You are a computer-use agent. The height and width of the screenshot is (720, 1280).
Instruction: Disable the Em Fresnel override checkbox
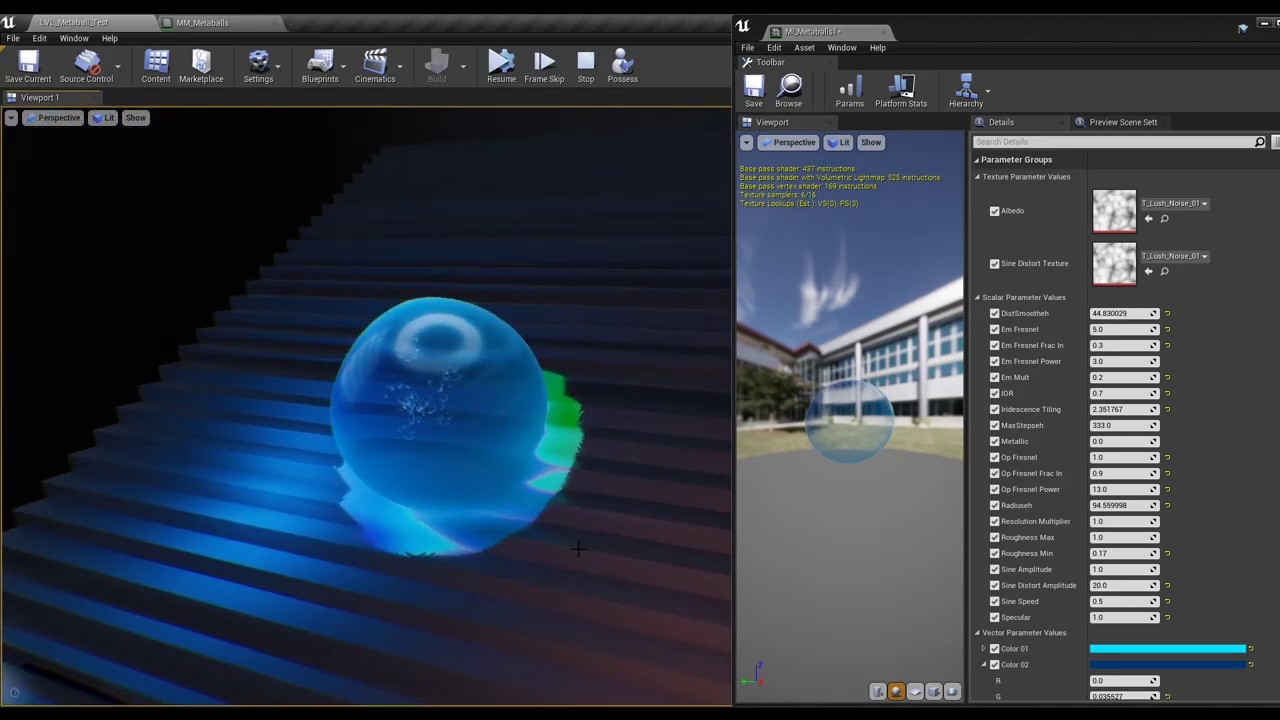994,330
